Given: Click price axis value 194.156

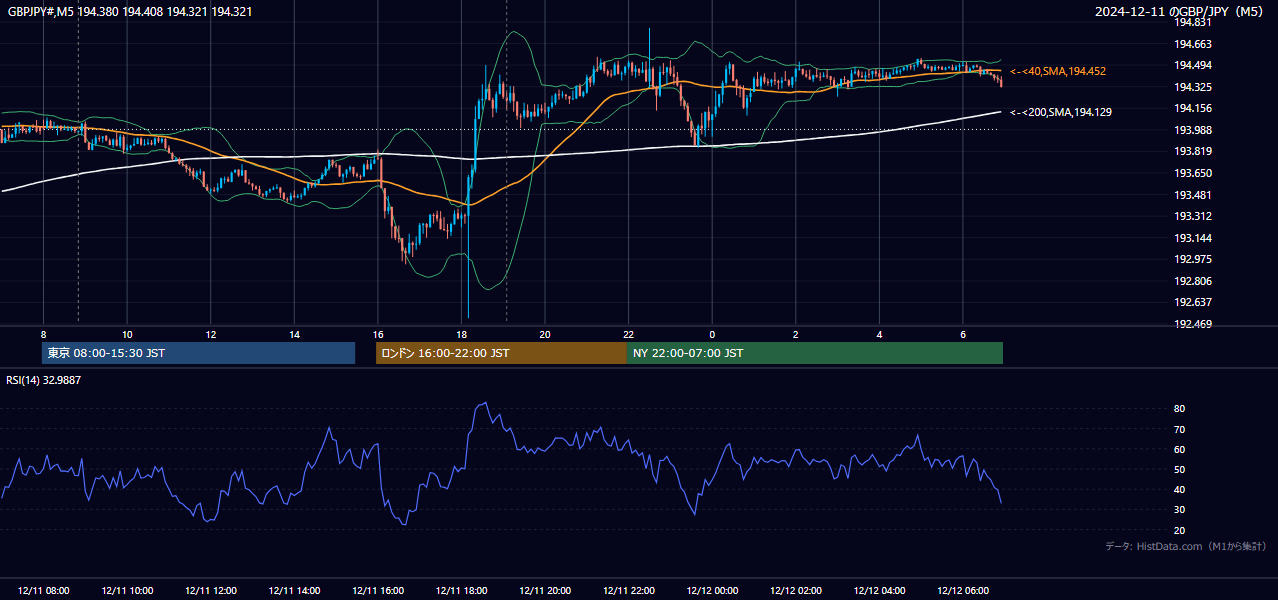Looking at the screenshot, I should tap(1192, 108).
